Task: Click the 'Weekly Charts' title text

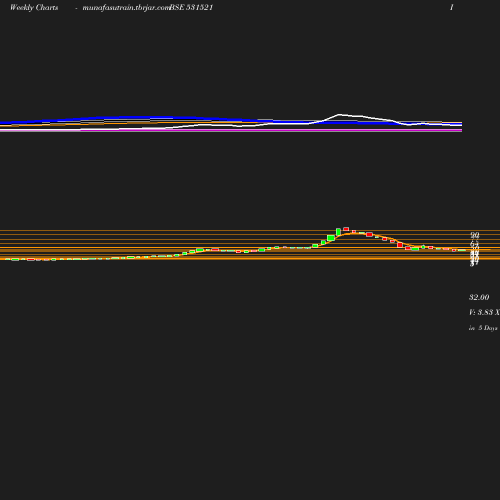Action: point(34,8)
